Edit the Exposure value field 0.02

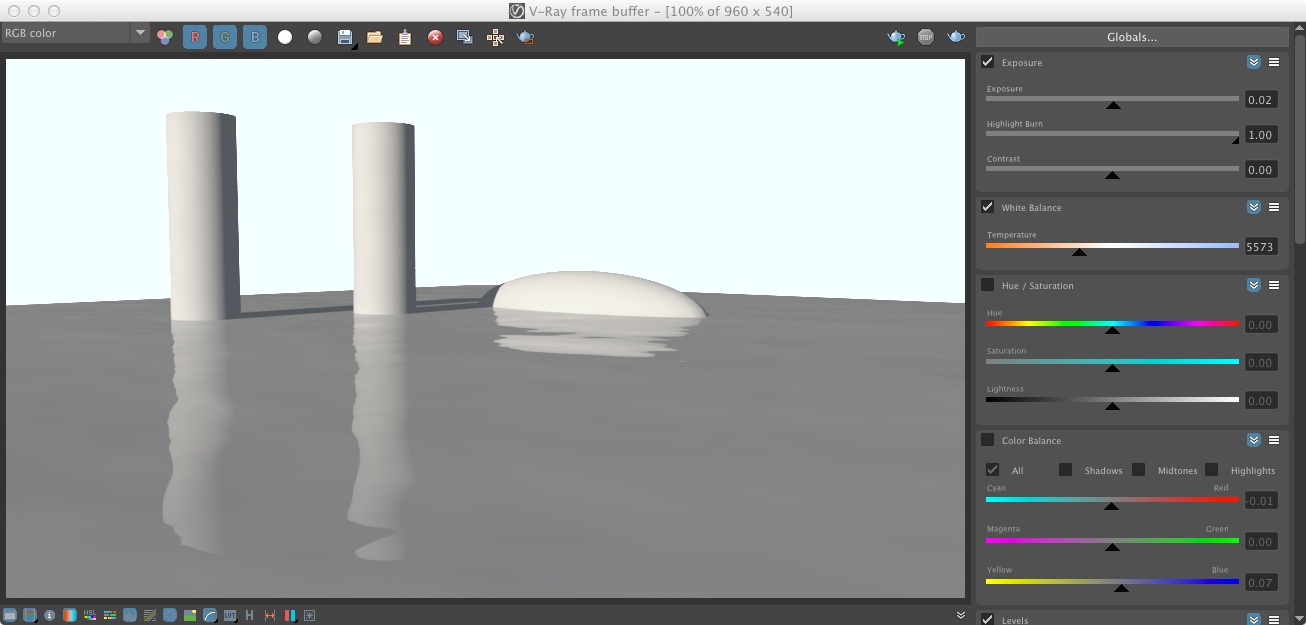(x=1261, y=100)
